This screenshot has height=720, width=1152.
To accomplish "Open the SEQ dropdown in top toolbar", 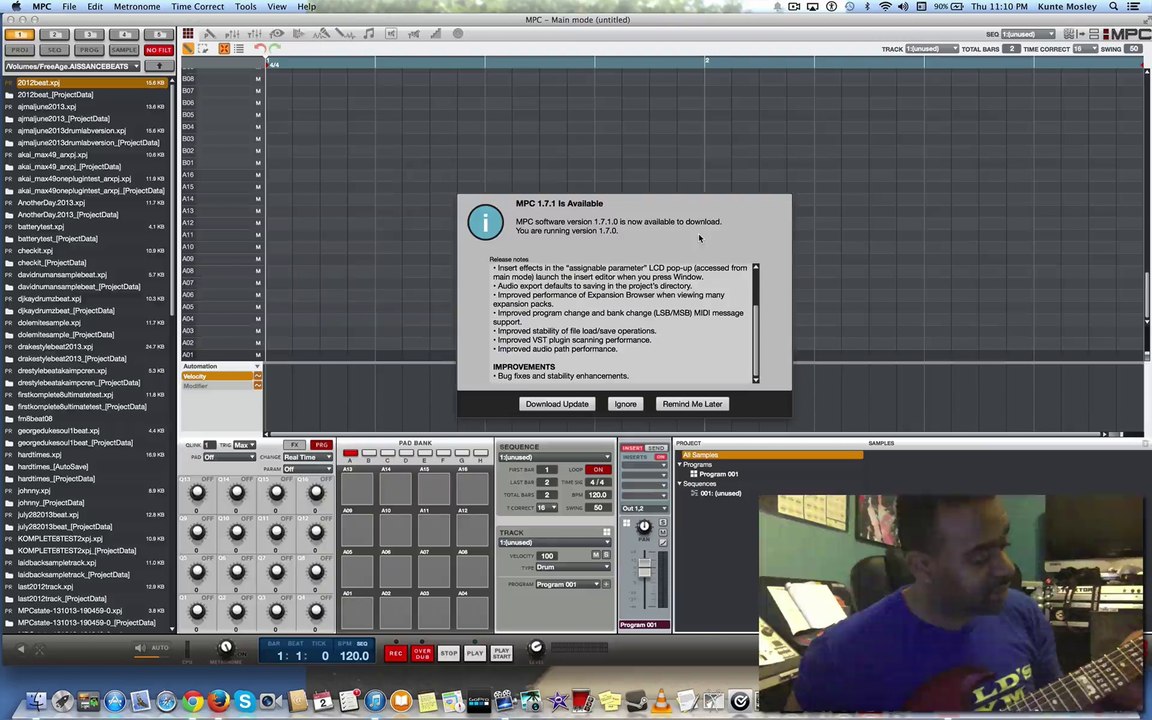I will click(1028, 35).
